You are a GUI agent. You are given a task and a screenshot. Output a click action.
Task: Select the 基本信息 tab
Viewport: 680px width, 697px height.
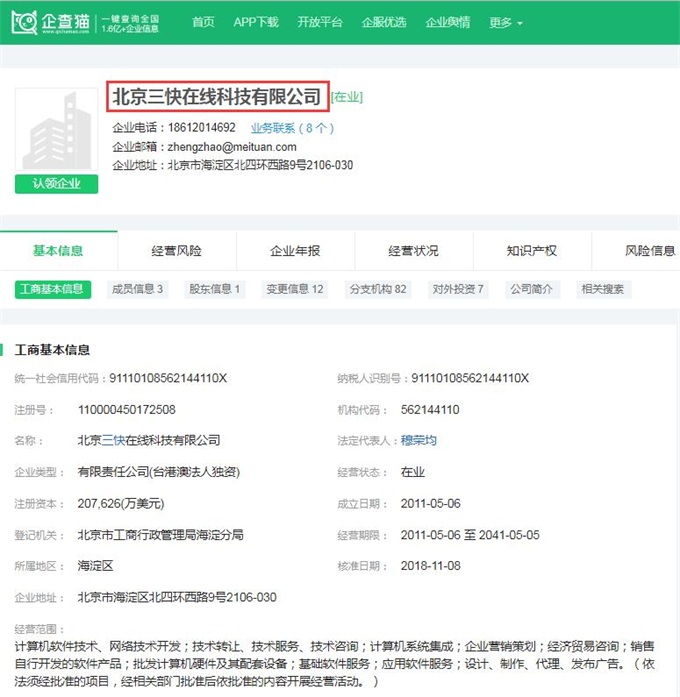[58, 251]
